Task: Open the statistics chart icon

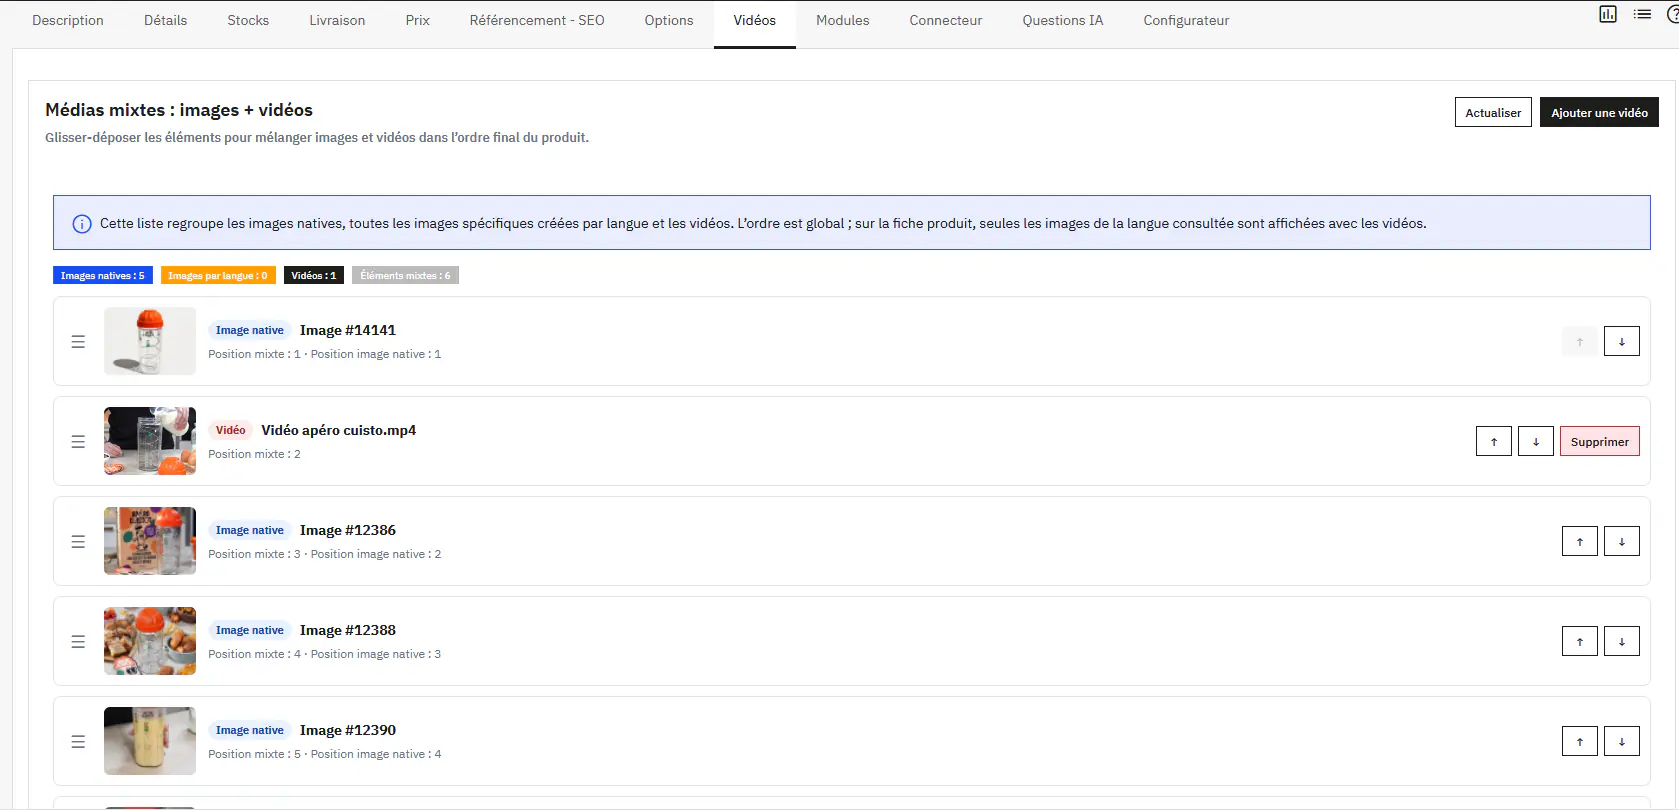Action: click(1608, 14)
